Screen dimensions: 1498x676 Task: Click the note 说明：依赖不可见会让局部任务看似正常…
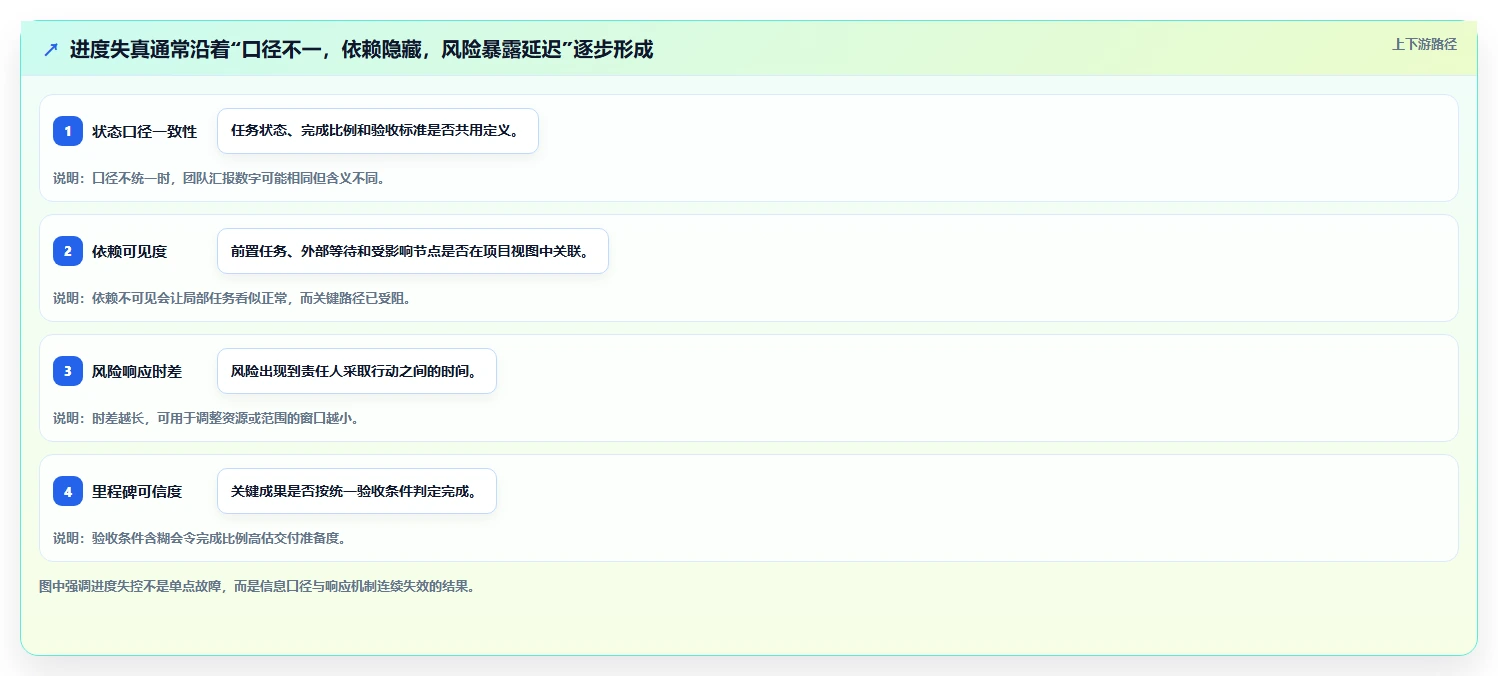tap(232, 298)
